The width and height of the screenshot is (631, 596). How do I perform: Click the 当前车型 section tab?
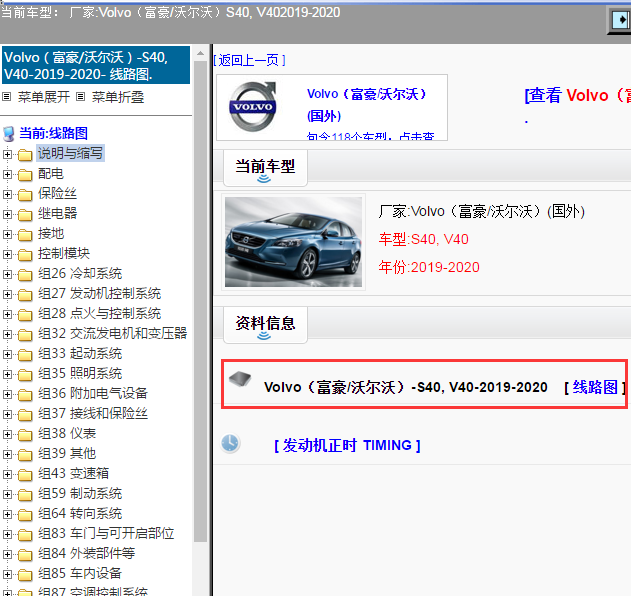point(265,167)
